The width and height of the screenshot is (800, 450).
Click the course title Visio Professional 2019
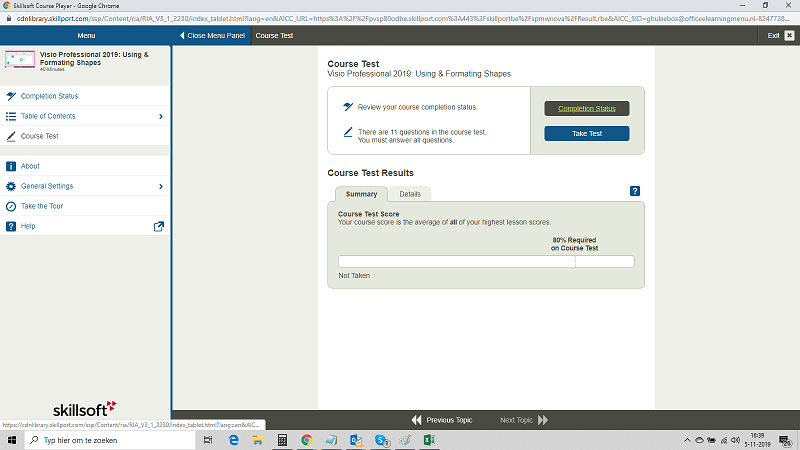point(94,59)
